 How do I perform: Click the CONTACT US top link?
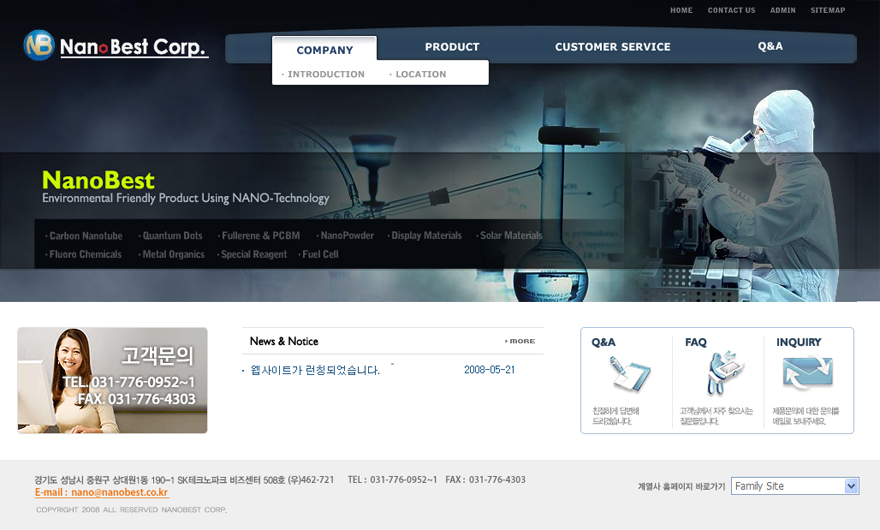tap(731, 10)
